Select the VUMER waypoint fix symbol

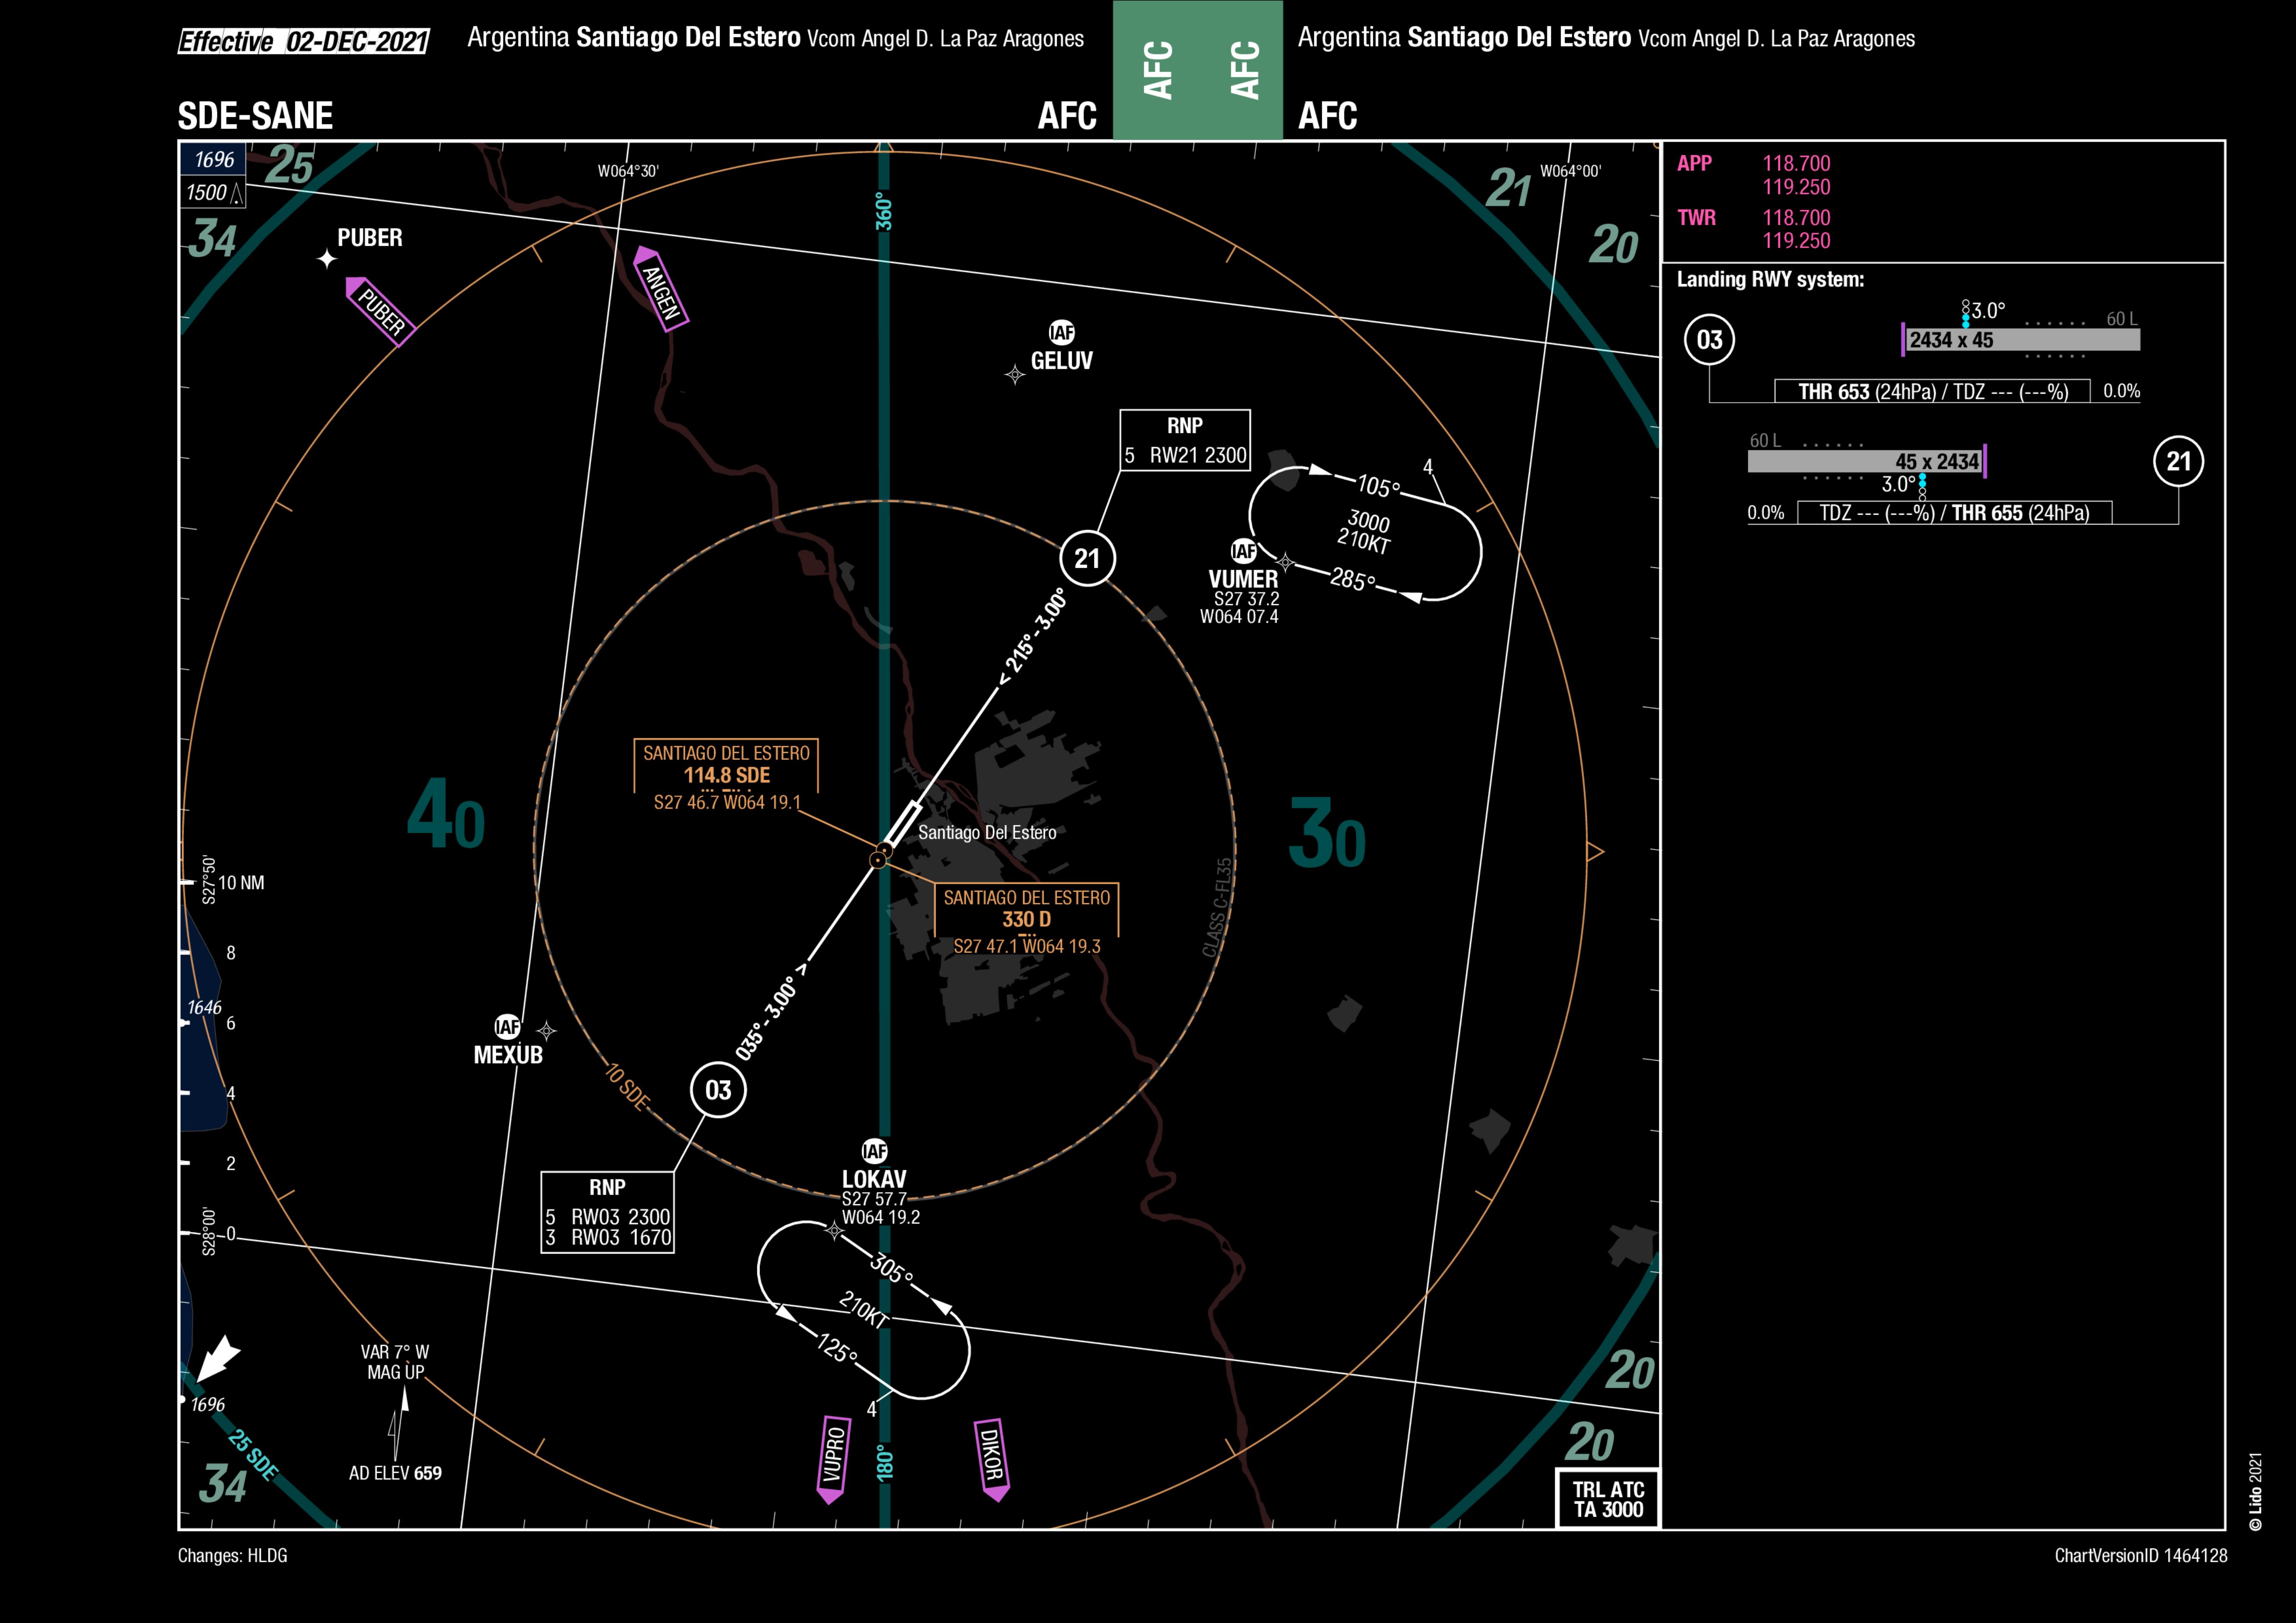[1285, 563]
